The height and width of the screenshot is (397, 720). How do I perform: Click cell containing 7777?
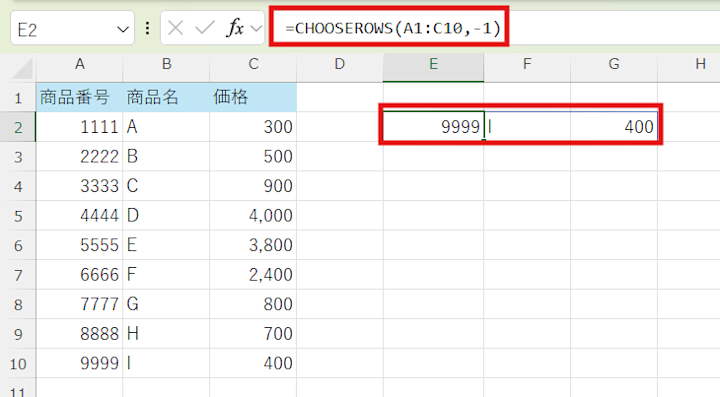click(79, 304)
